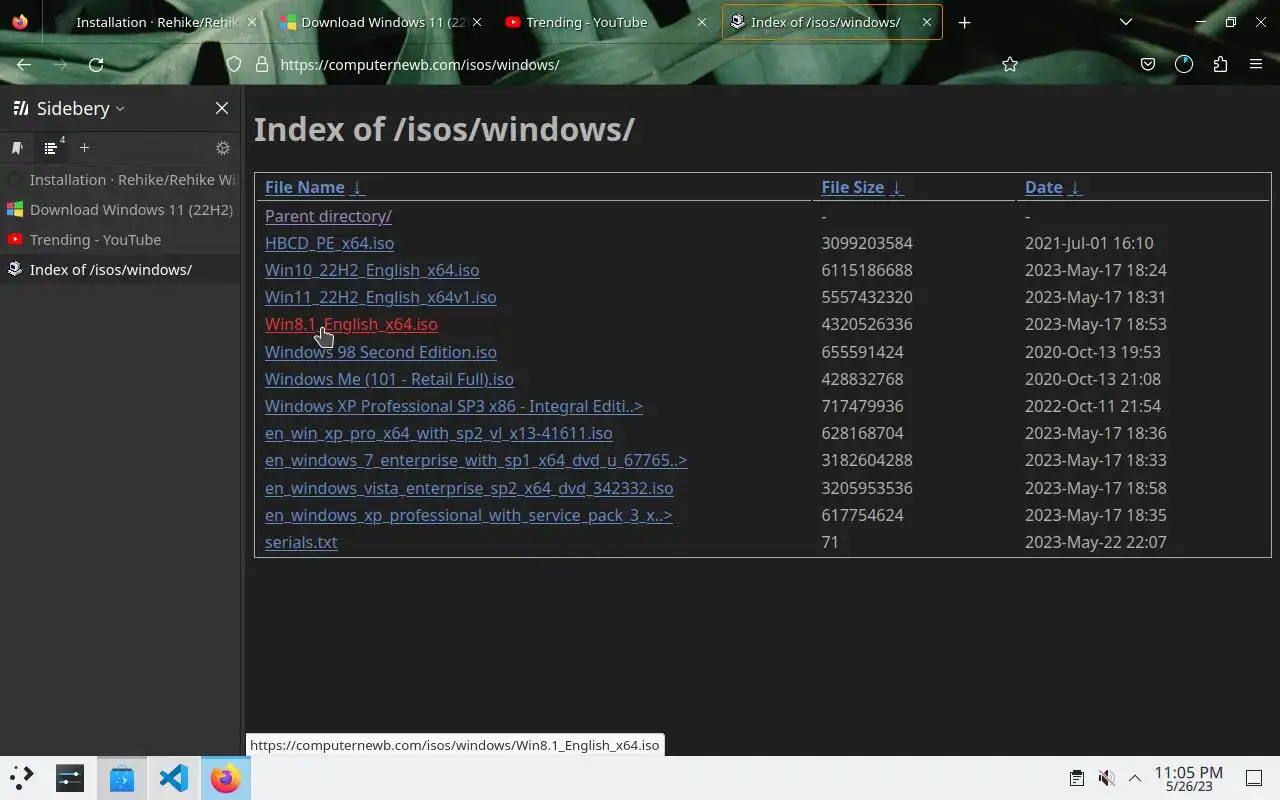Switch to Trending - YouTube top tab
This screenshot has width=1280, height=800.
606,22
